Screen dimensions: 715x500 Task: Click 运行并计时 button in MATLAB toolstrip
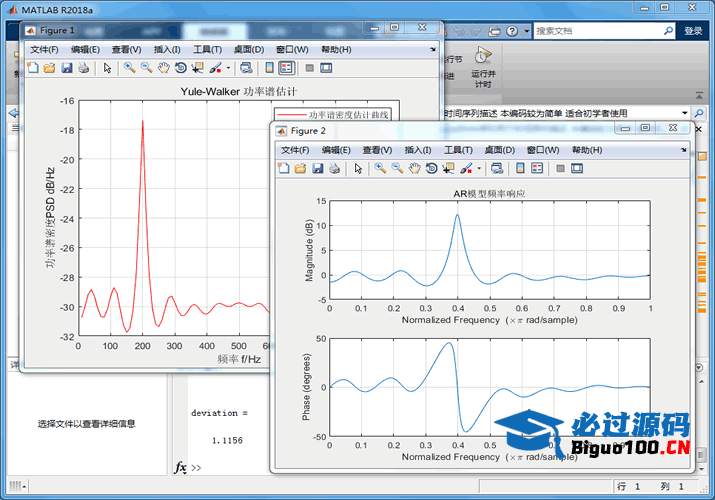(483, 68)
